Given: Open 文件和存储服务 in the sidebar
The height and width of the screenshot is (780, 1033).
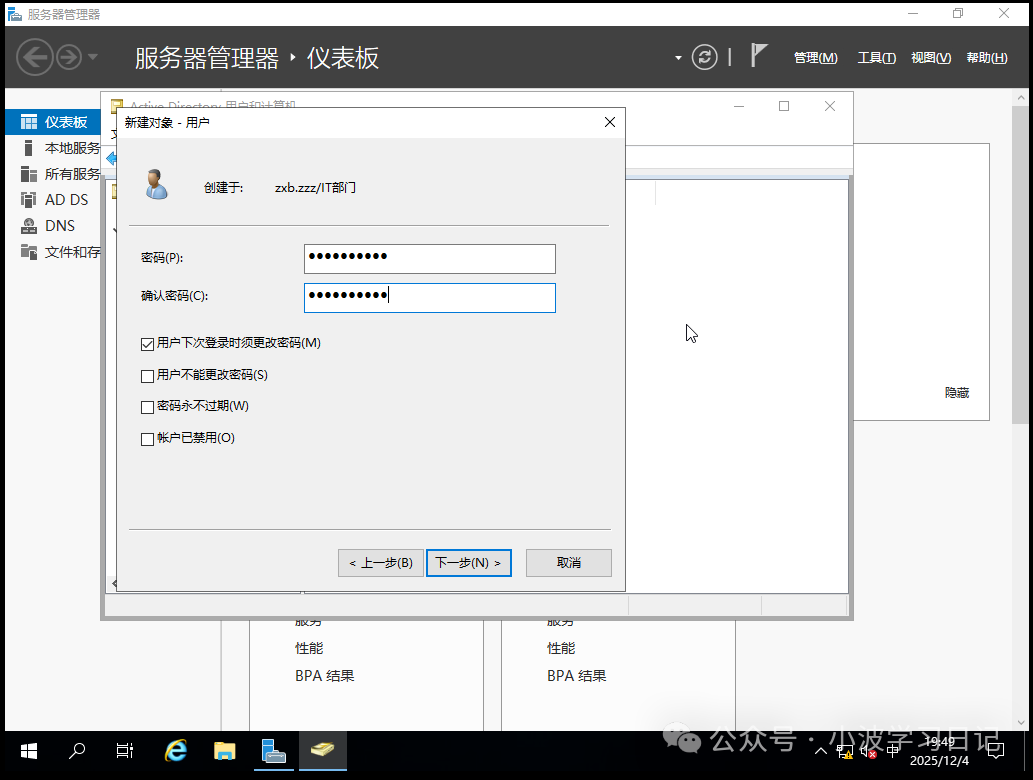Looking at the screenshot, I should (x=60, y=251).
